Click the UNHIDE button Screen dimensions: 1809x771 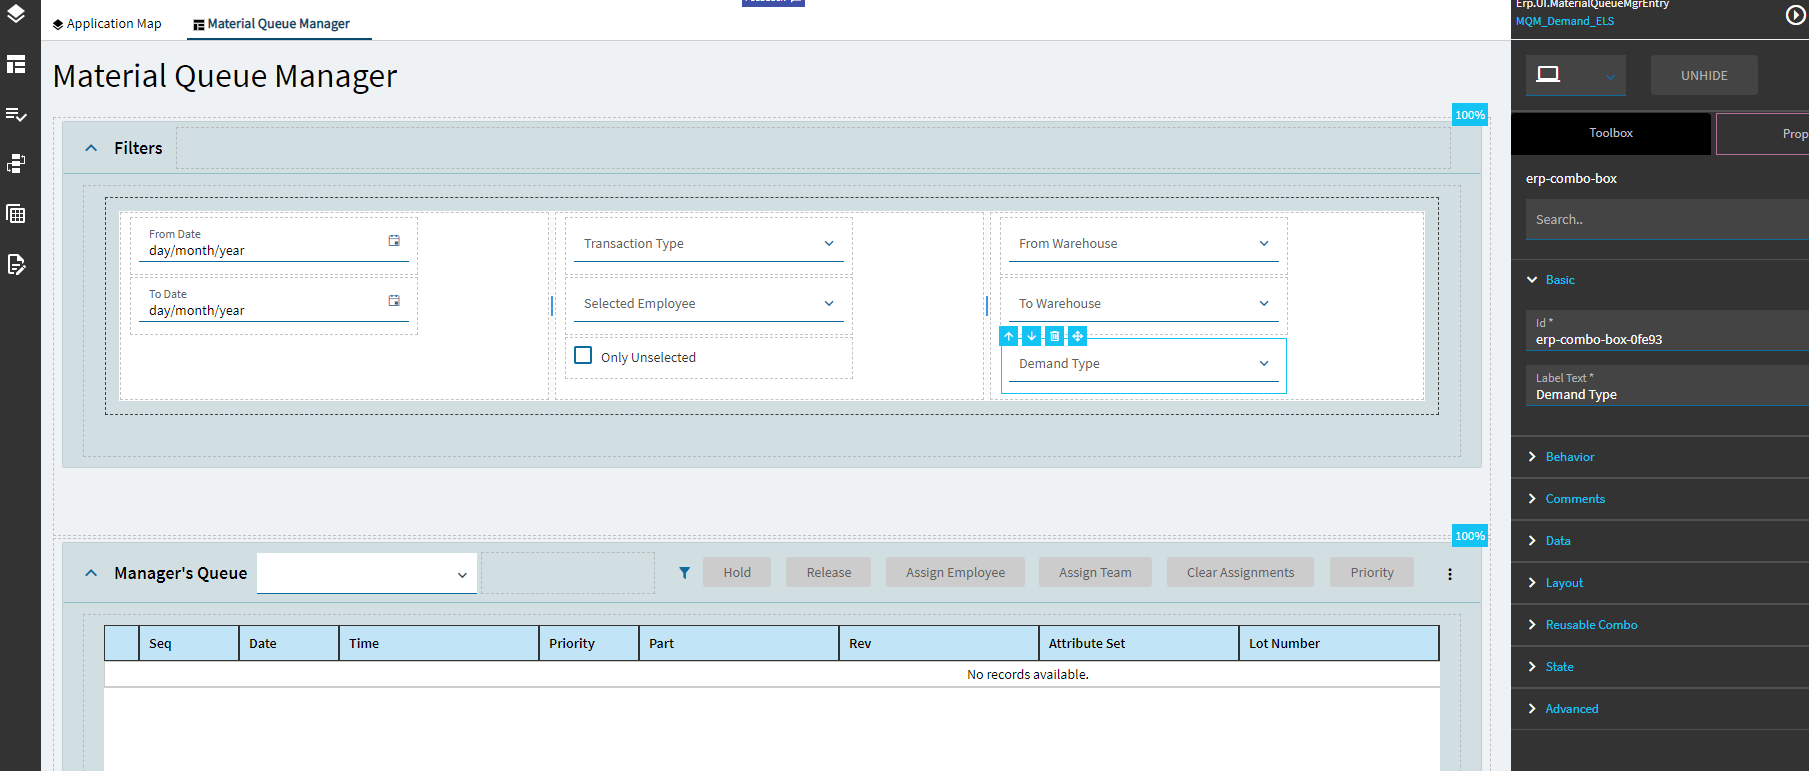coord(1704,75)
